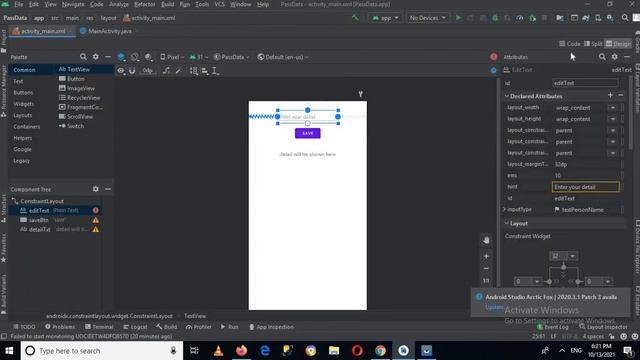Open the Tools menu
Image resolution: width=640 pixels, height=360 pixels.
pyautogui.click(x=202, y=4)
